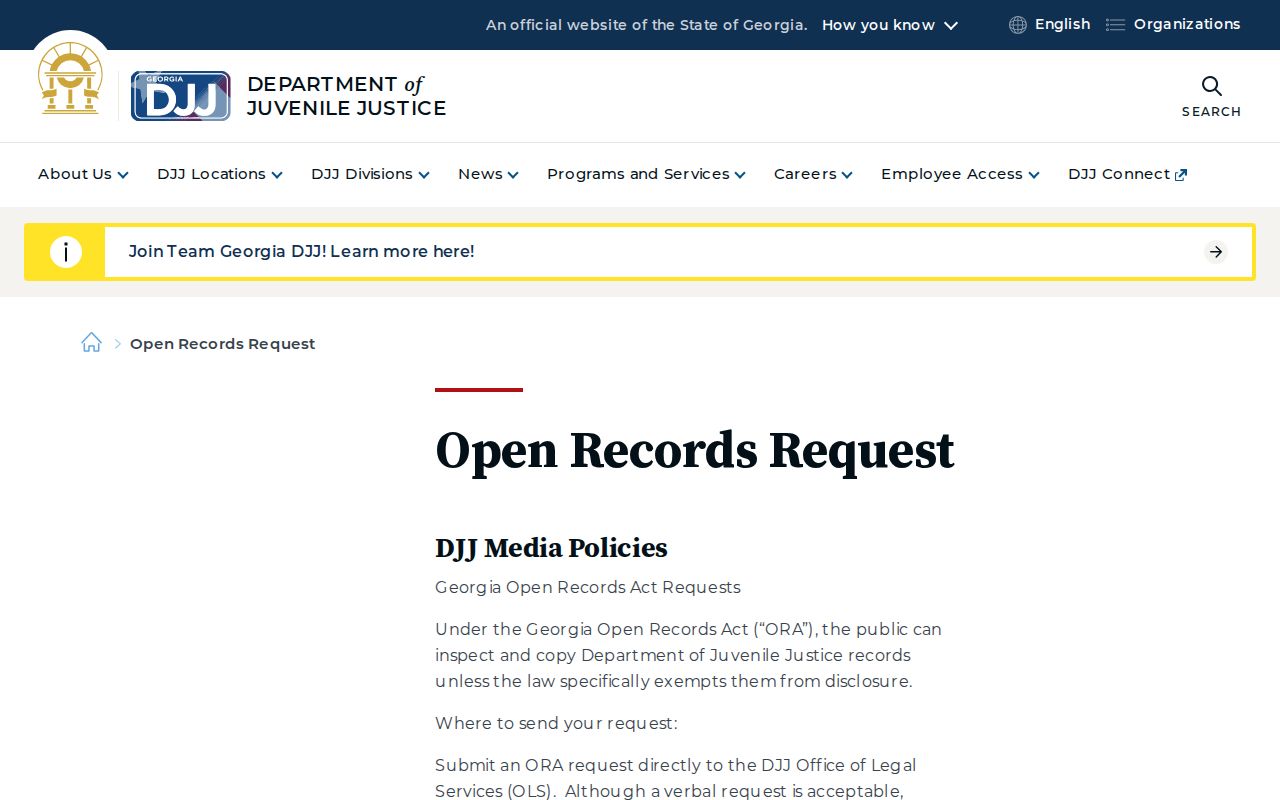Open the About Us menu
Viewport: 1280px width, 800px height.
83,174
